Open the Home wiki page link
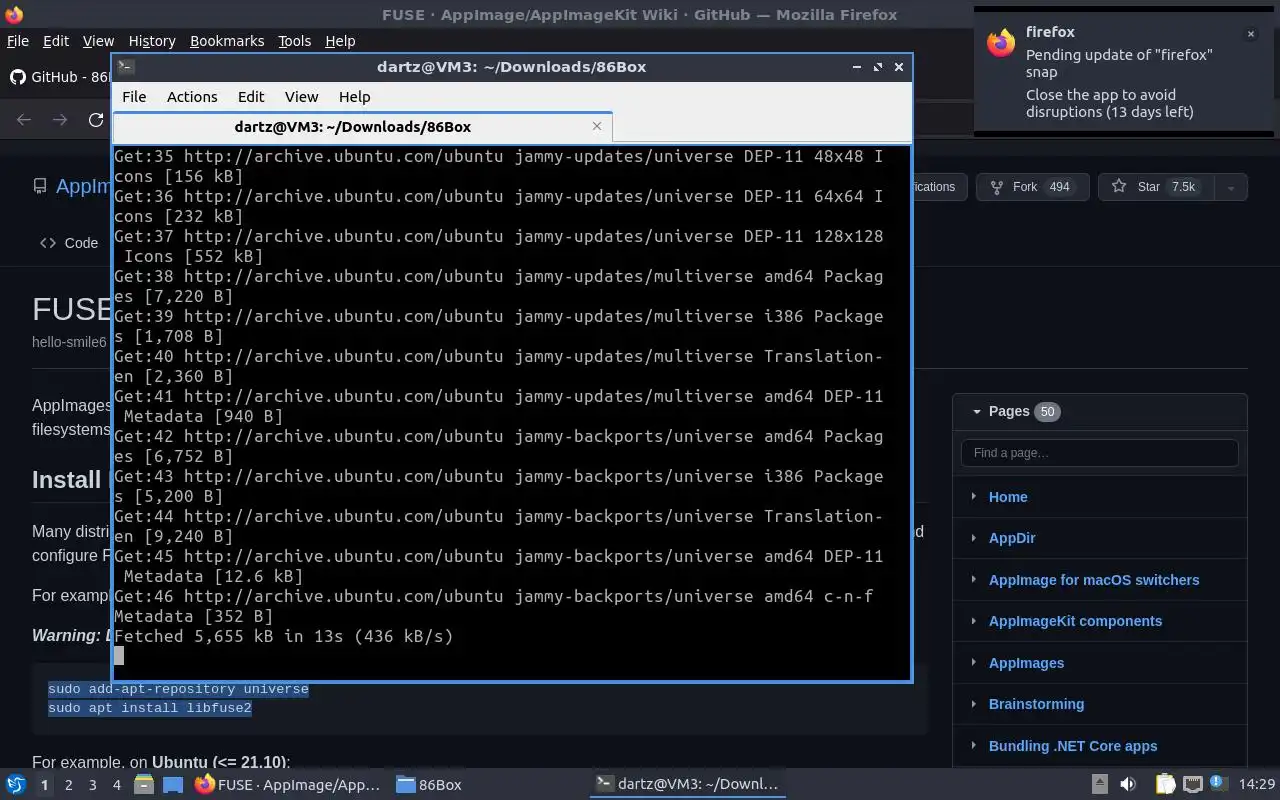 (x=1008, y=497)
